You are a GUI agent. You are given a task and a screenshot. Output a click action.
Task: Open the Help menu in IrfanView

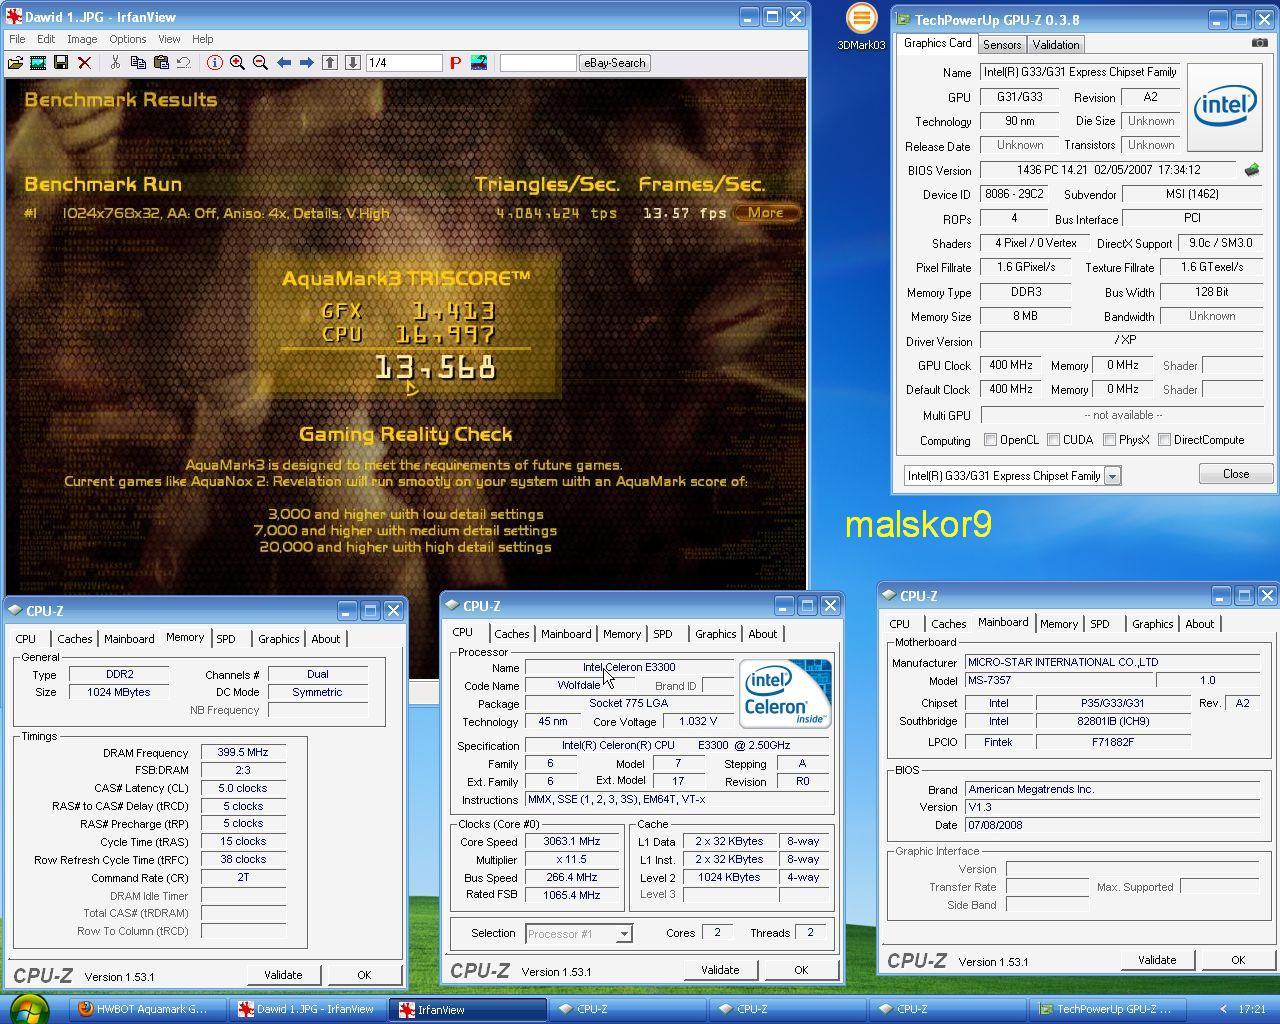[x=203, y=39]
